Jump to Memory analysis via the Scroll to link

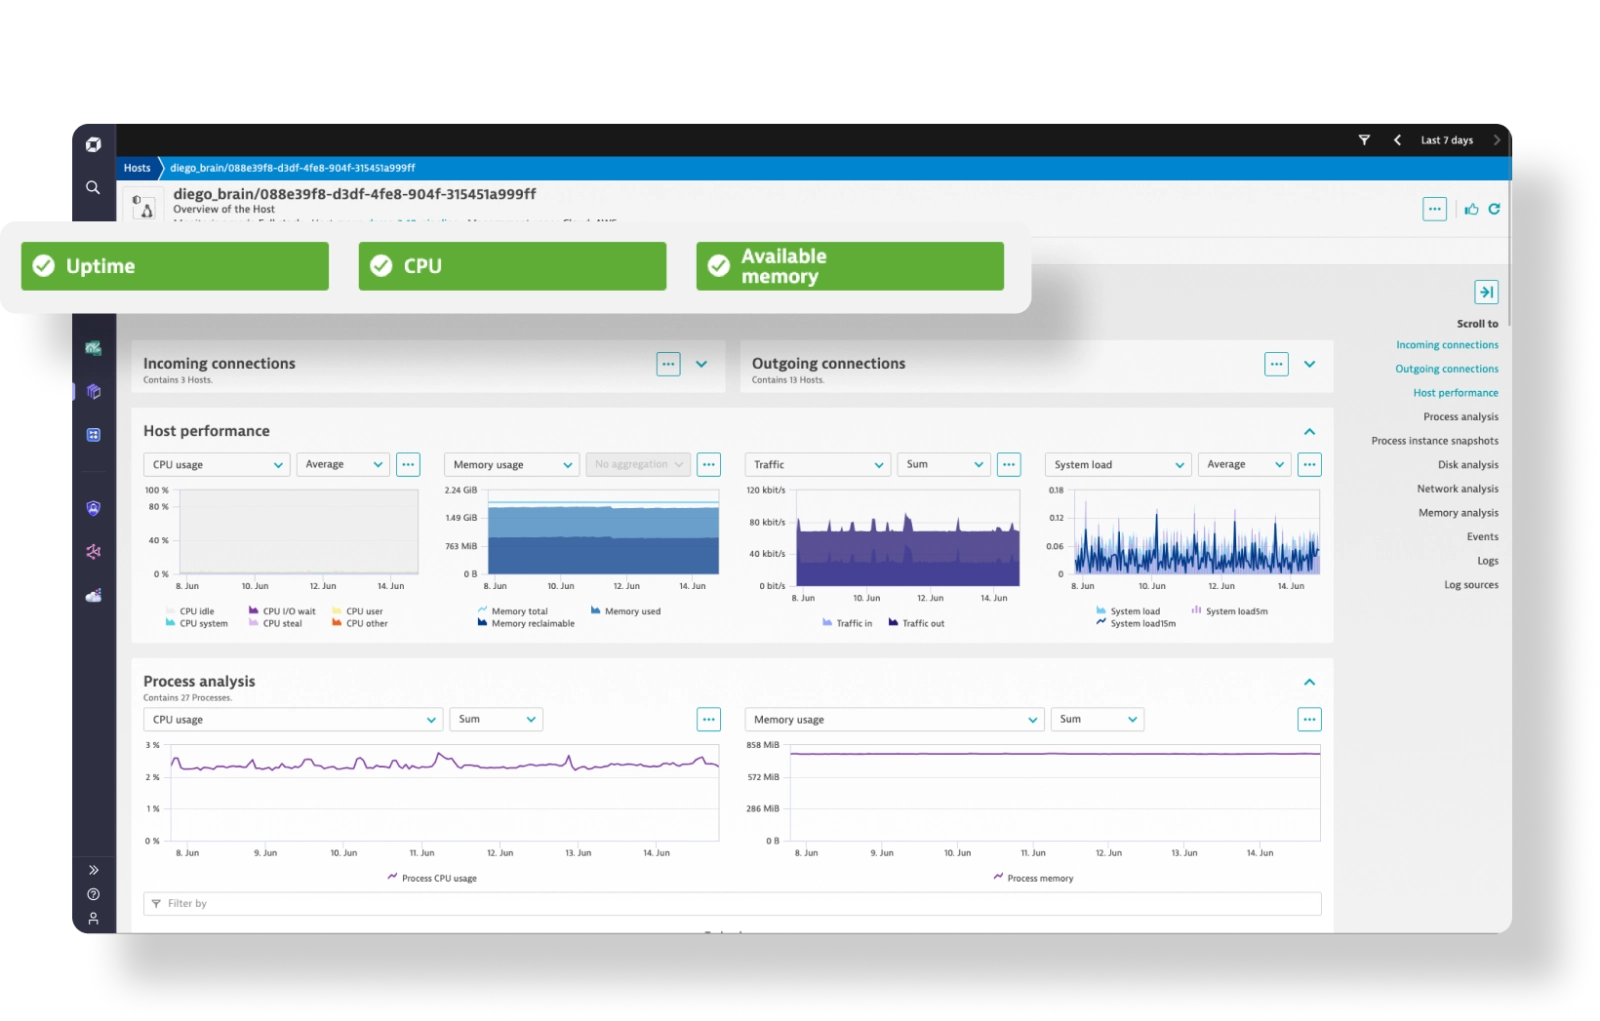coord(1458,512)
